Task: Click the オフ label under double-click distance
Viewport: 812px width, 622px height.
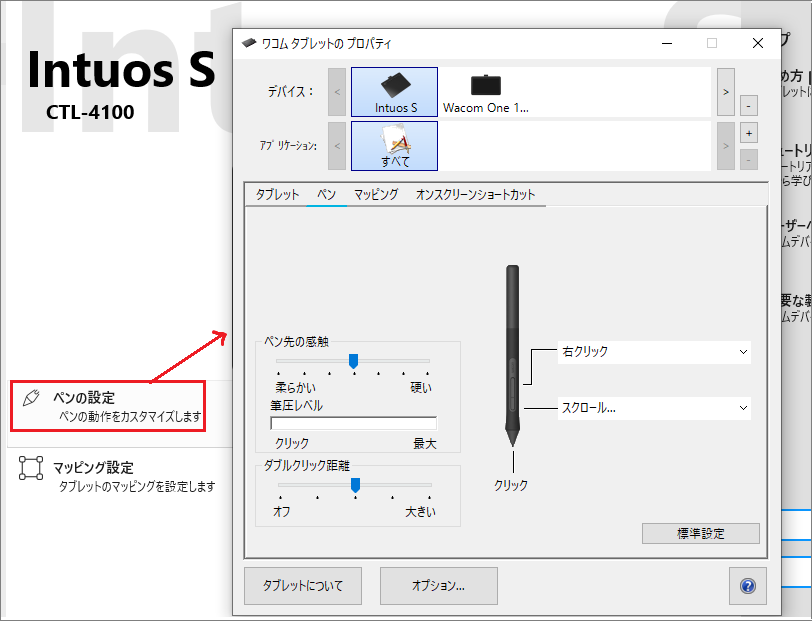Action: coord(282,512)
